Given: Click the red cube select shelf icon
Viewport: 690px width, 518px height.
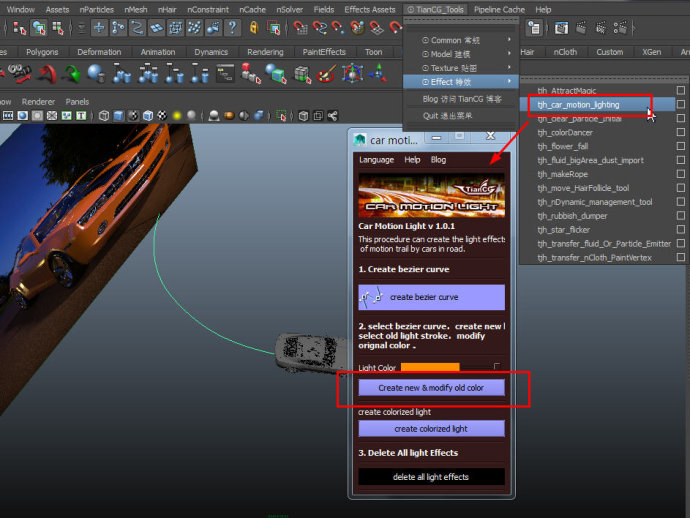Looking at the screenshot, I should (250, 73).
